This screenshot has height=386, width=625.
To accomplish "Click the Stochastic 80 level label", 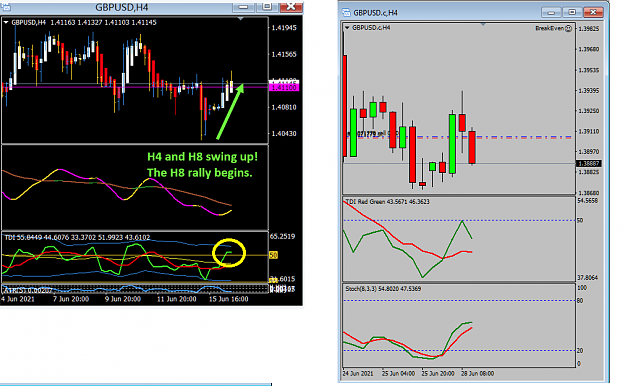I will point(580,301).
